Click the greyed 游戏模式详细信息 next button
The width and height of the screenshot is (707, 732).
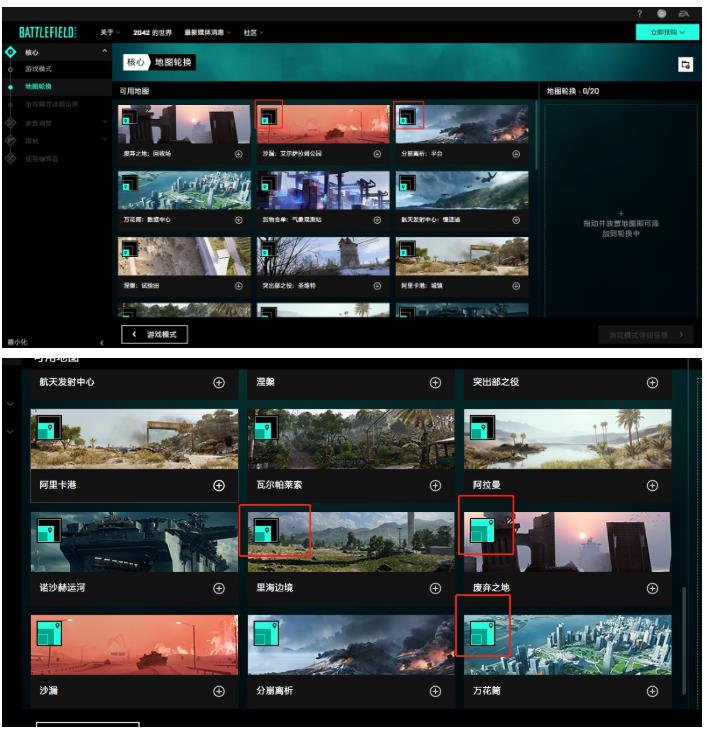pyautogui.click(x=646, y=335)
